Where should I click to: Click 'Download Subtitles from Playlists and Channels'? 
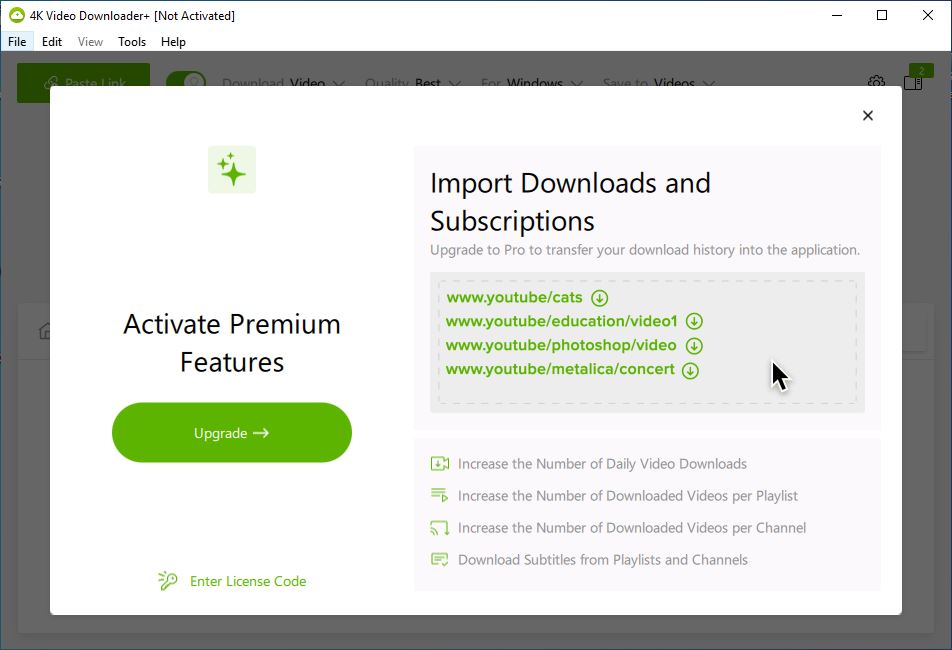click(x=603, y=560)
